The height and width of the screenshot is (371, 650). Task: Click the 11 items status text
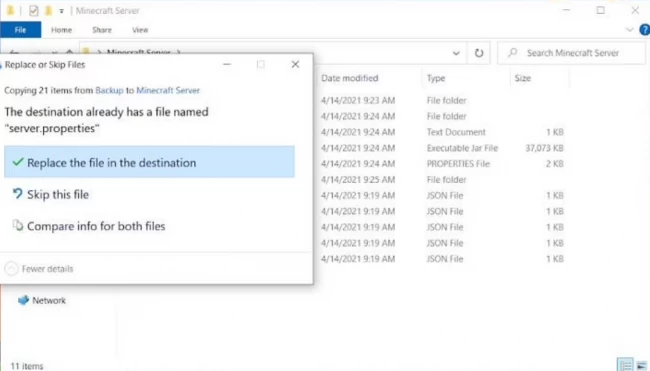pyautogui.click(x=27, y=366)
